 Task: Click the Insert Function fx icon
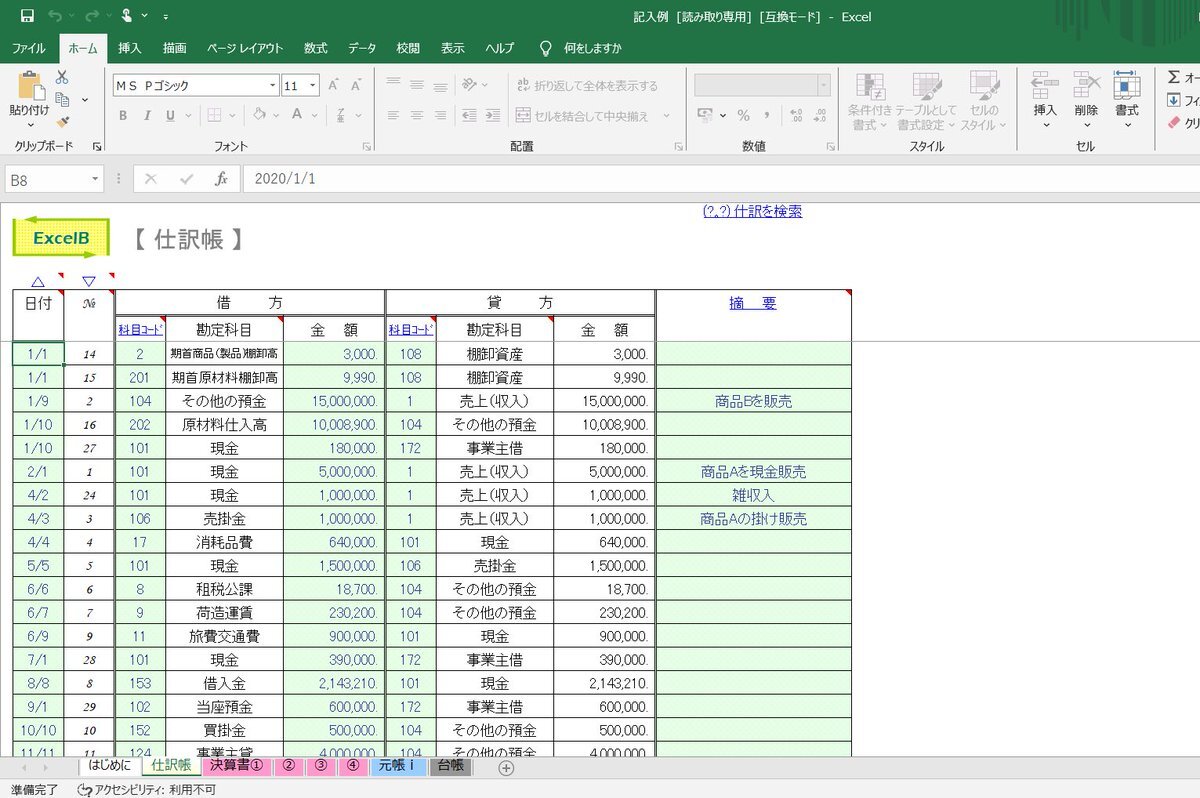coord(221,179)
